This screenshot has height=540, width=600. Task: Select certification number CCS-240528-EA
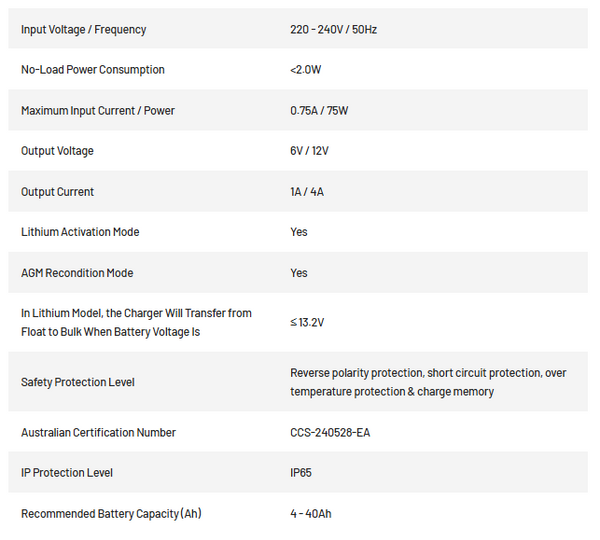tap(330, 432)
